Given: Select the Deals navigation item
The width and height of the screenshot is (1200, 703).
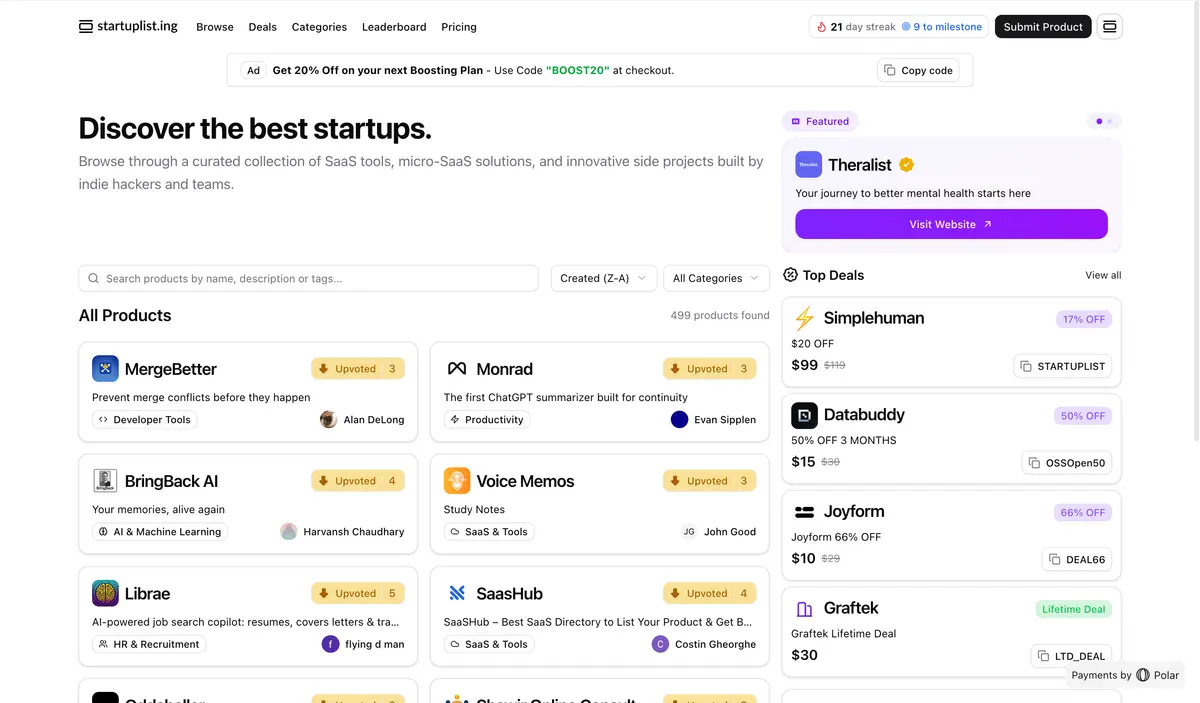Looking at the screenshot, I should click(x=262, y=27).
